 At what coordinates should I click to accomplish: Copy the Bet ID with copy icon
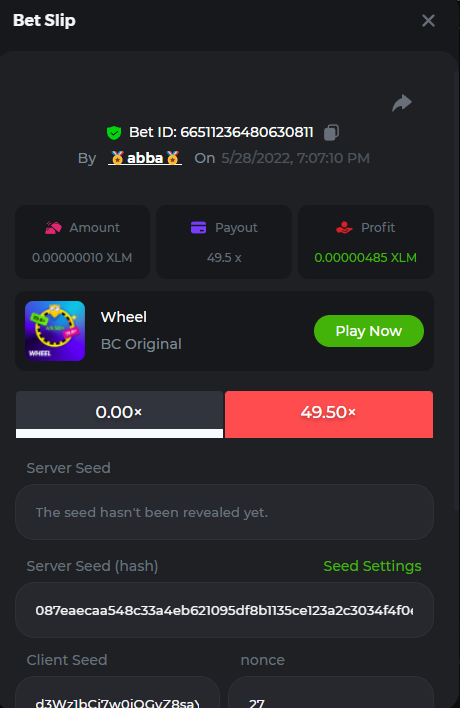pyautogui.click(x=331, y=132)
